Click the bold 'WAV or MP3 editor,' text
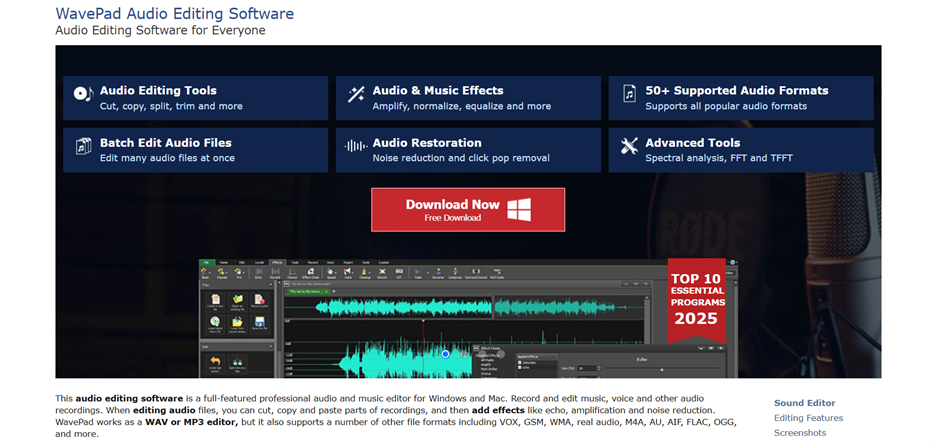936x442 pixels. [x=193, y=422]
